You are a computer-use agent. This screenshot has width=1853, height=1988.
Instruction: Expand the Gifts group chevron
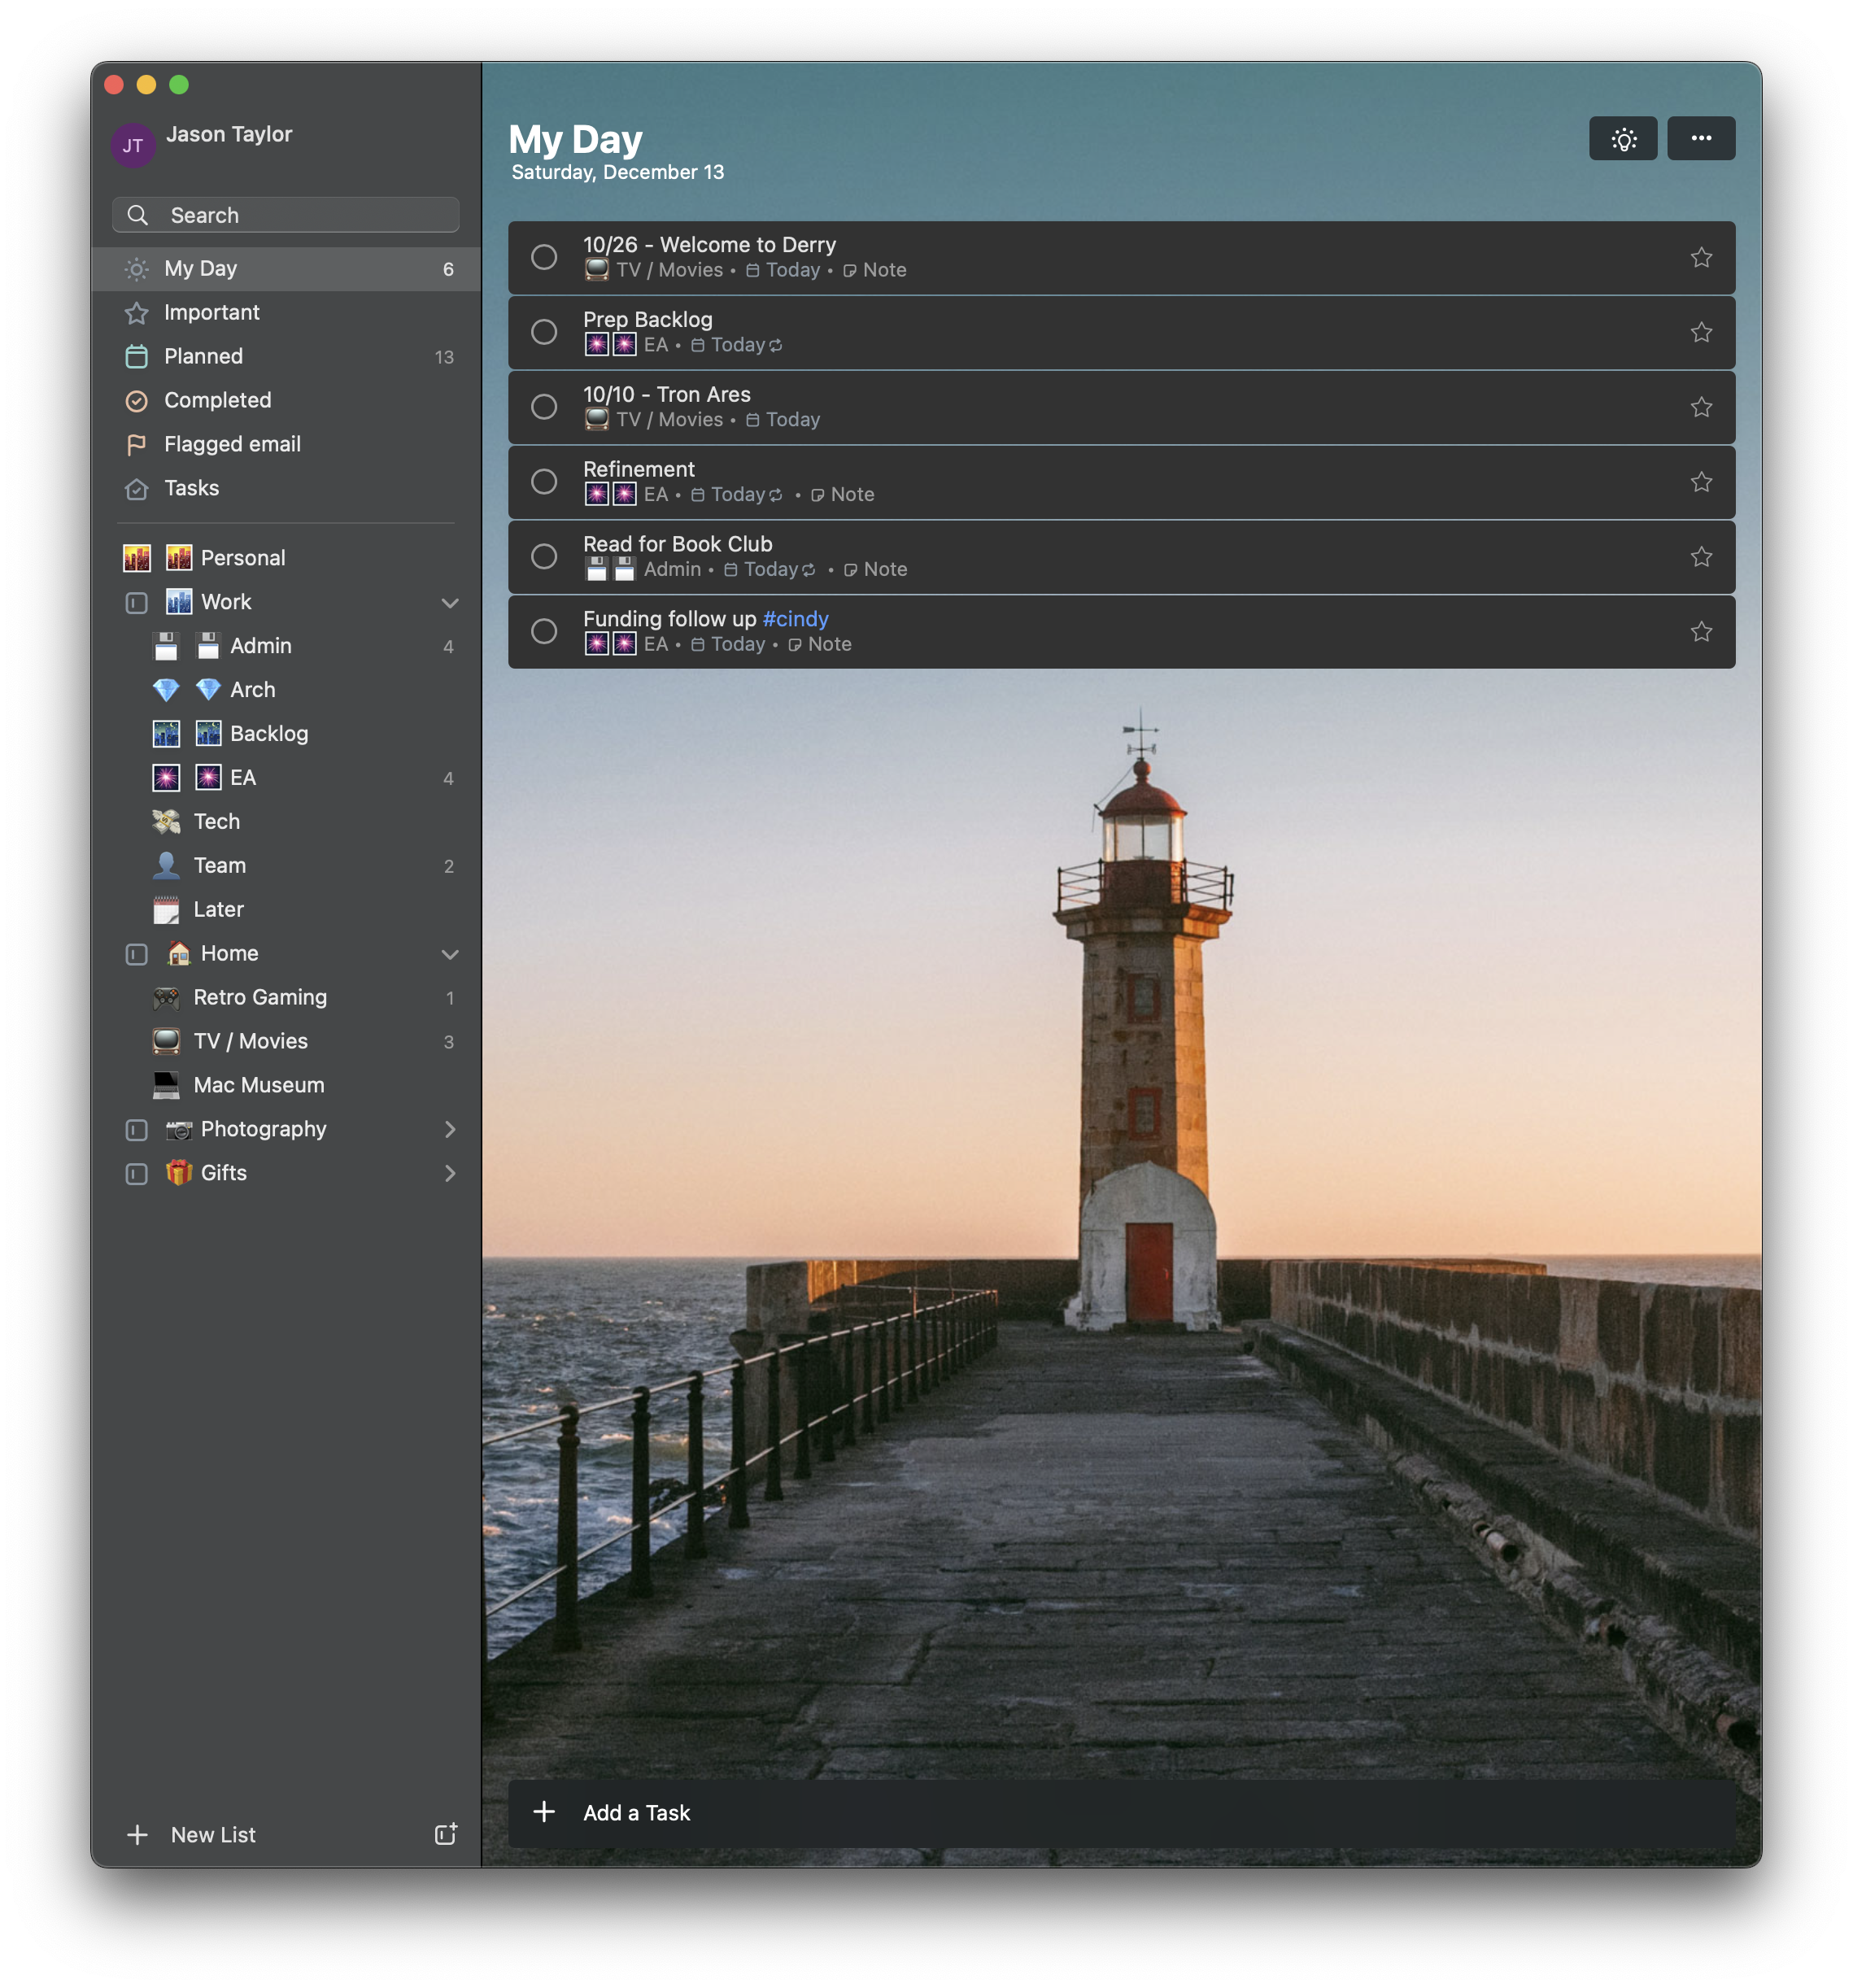tap(450, 1173)
